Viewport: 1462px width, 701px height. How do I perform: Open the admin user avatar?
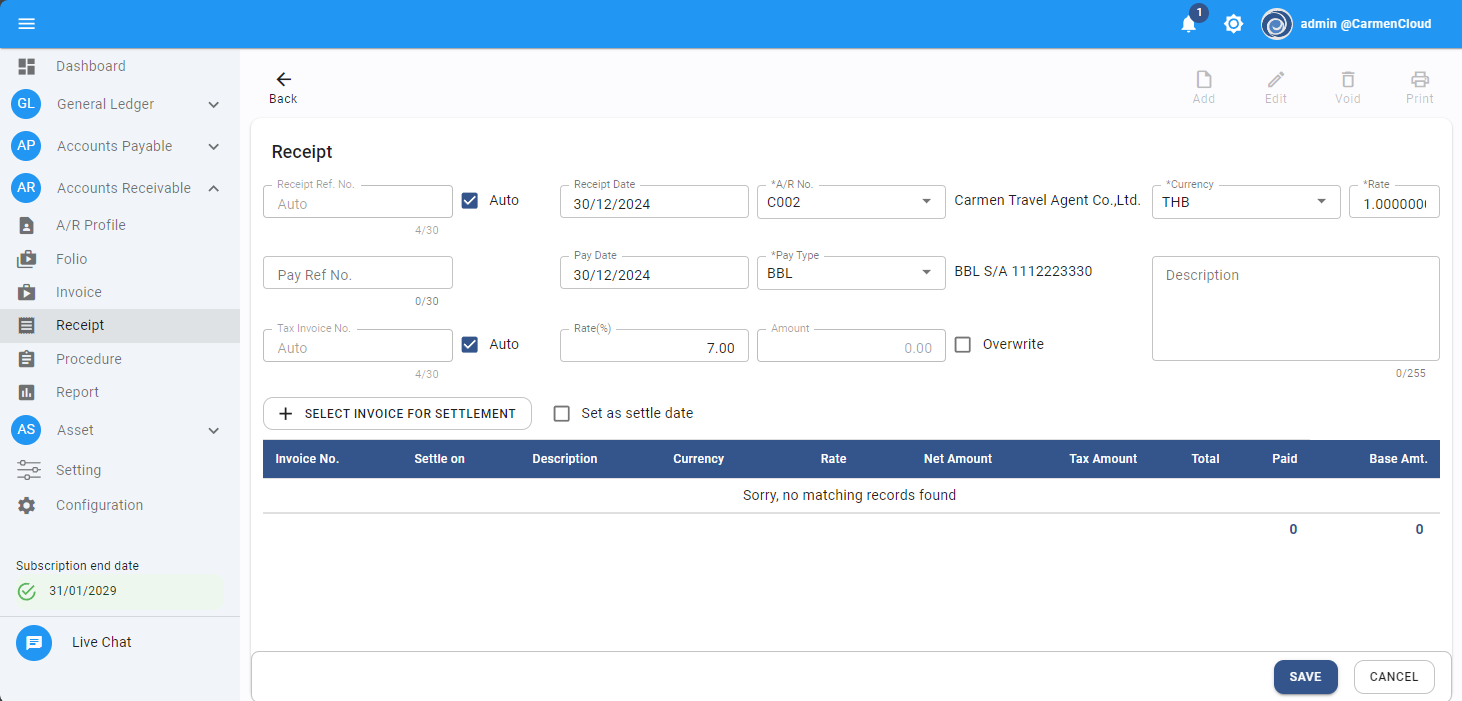(x=1277, y=24)
